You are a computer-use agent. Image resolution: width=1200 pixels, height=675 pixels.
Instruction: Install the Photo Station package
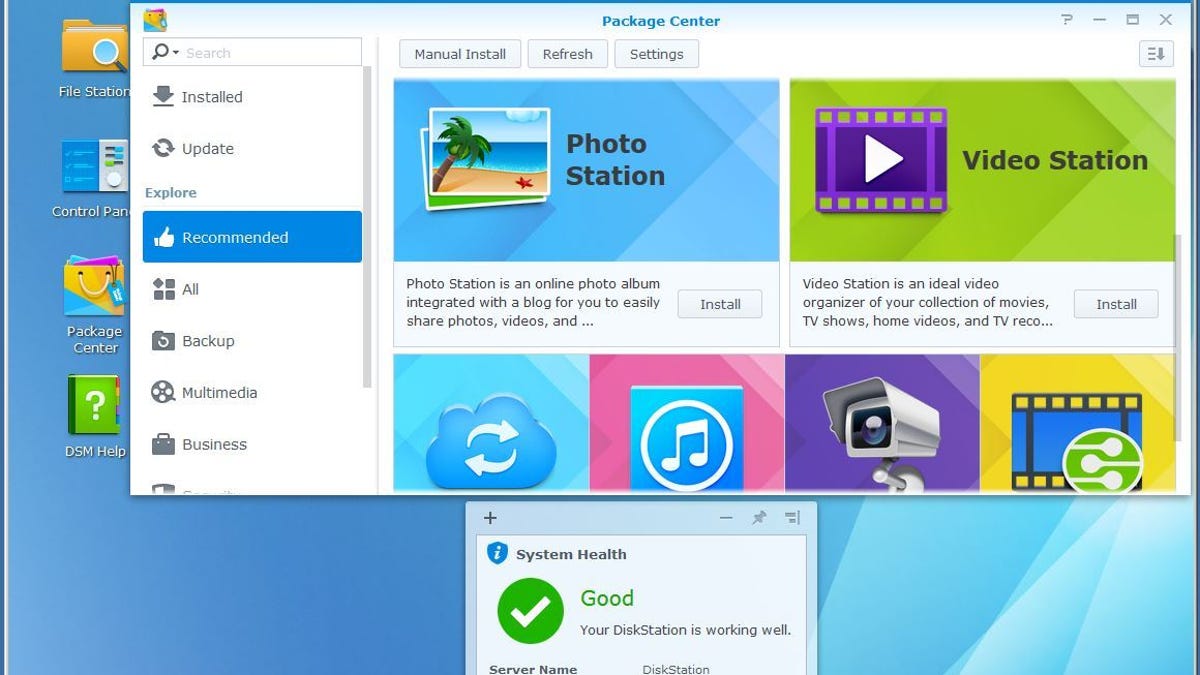point(719,304)
